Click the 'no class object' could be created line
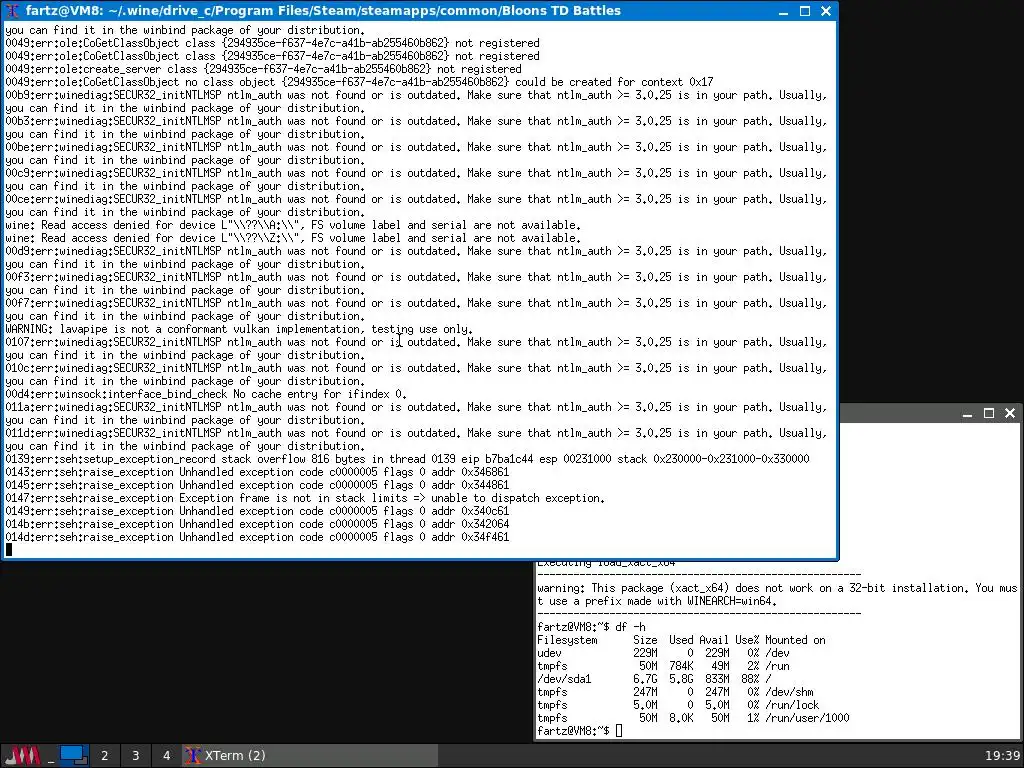This screenshot has width=1024, height=768. click(x=359, y=82)
